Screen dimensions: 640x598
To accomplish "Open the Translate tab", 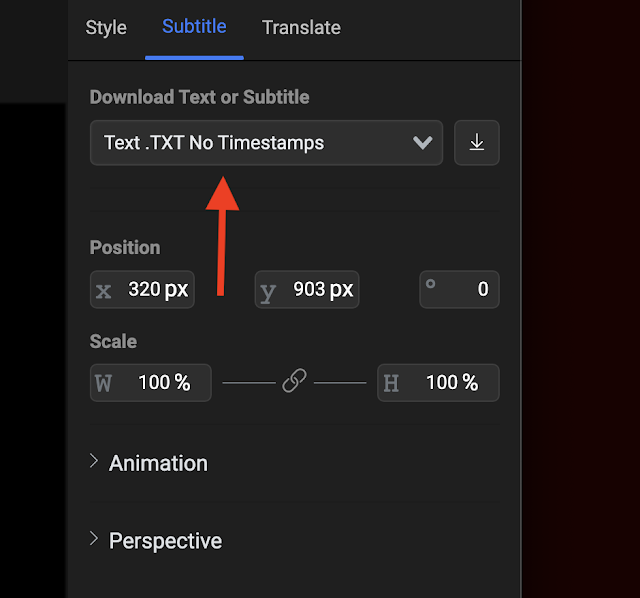I will (x=301, y=27).
